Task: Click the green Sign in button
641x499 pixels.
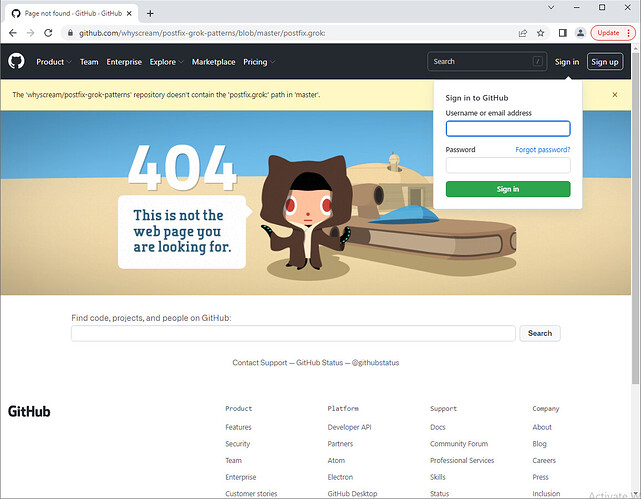Action: point(508,189)
